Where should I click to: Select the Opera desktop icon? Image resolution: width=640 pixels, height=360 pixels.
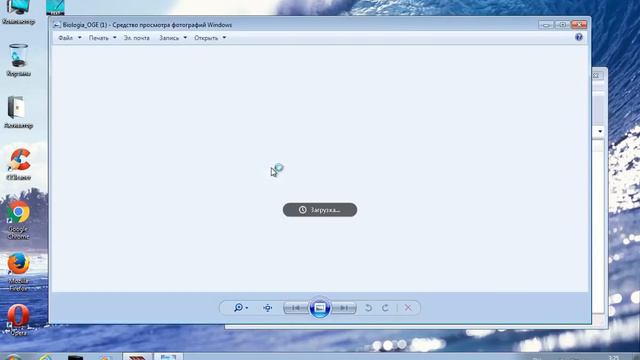tap(18, 320)
